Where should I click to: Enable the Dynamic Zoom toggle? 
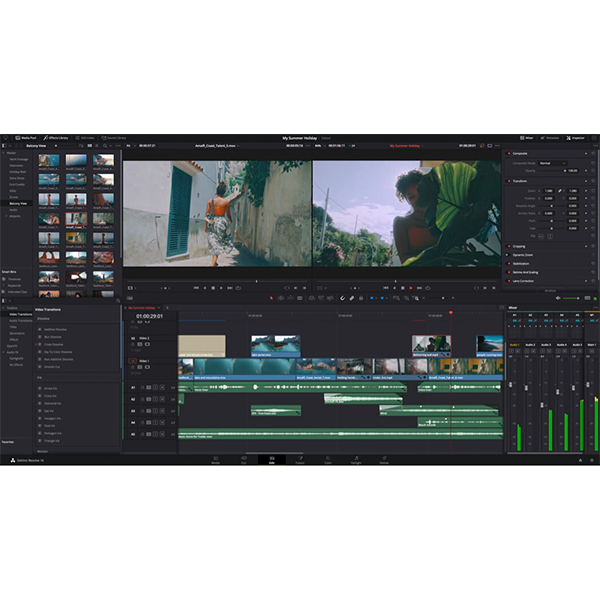click(507, 254)
